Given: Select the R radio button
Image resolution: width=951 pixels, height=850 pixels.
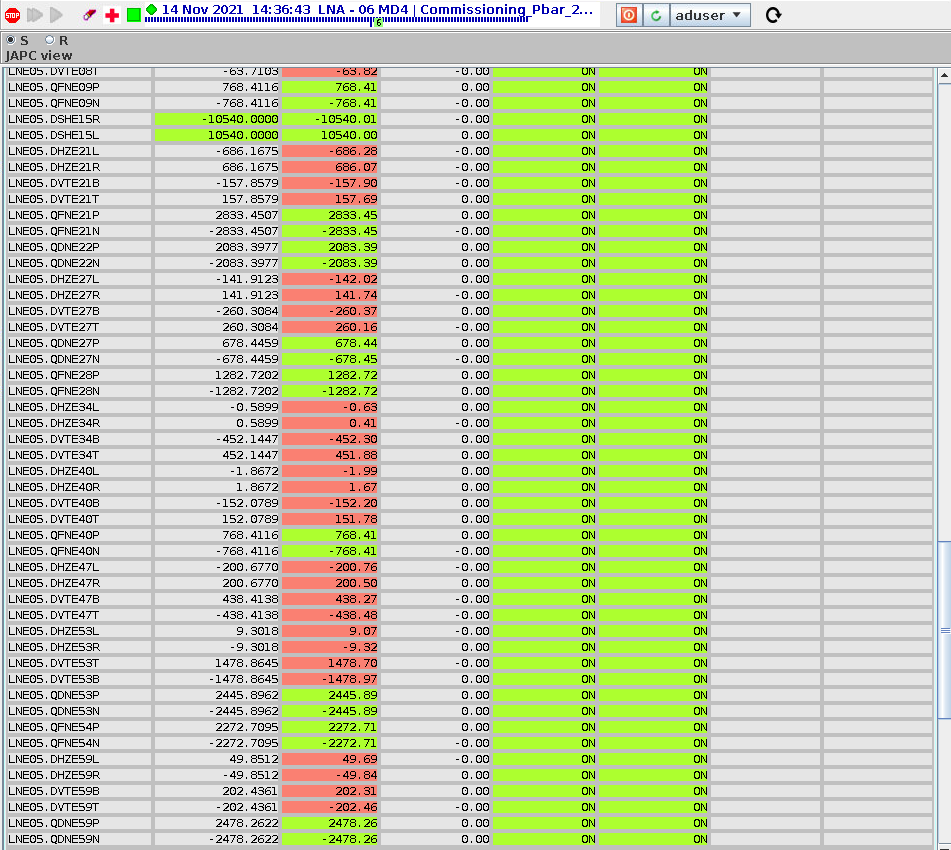Looking at the screenshot, I should pos(50,40).
